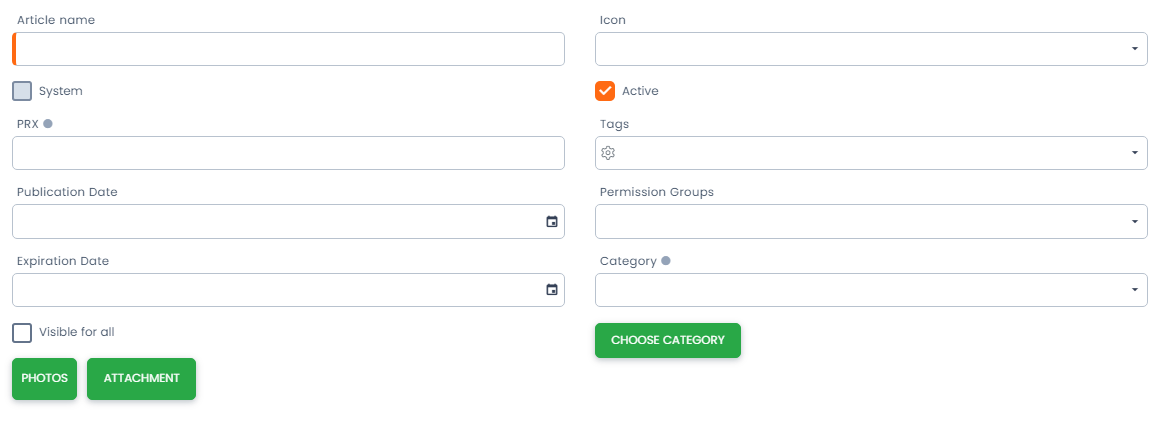The image size is (1157, 424).
Task: Tick the Visible for all checkbox
Action: pyautogui.click(x=22, y=332)
